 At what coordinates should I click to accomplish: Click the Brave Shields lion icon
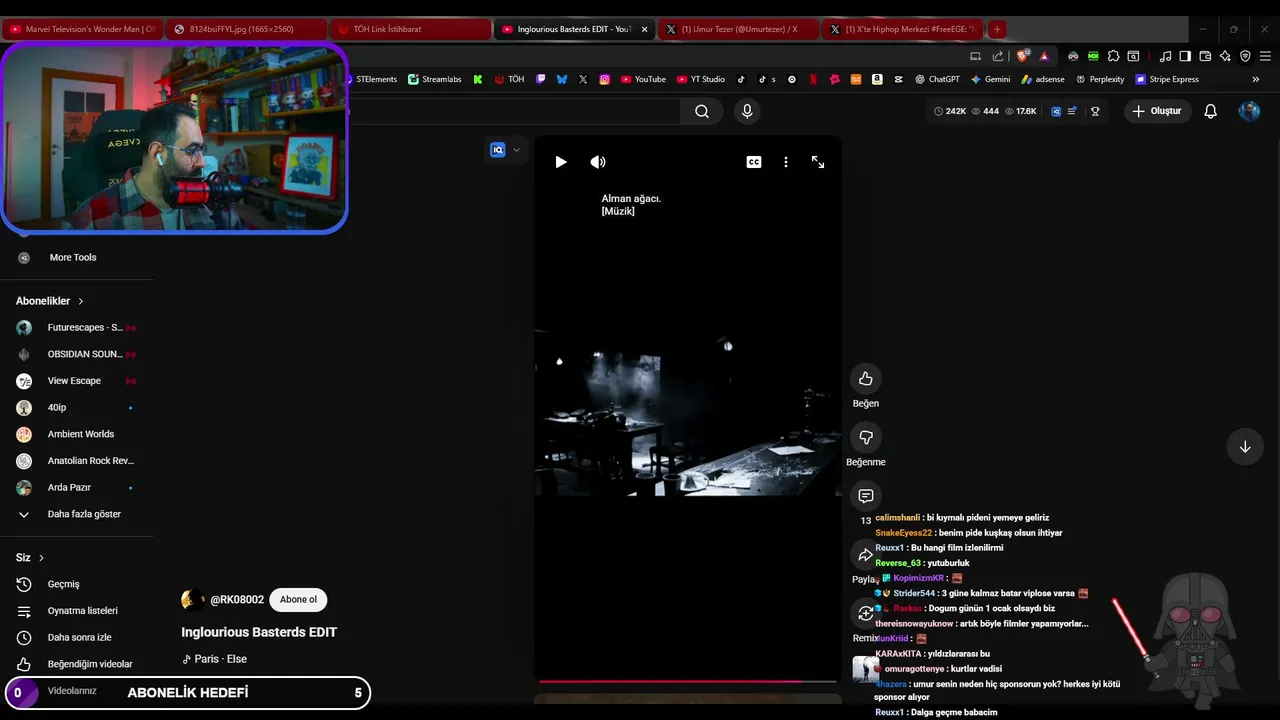tap(1022, 56)
